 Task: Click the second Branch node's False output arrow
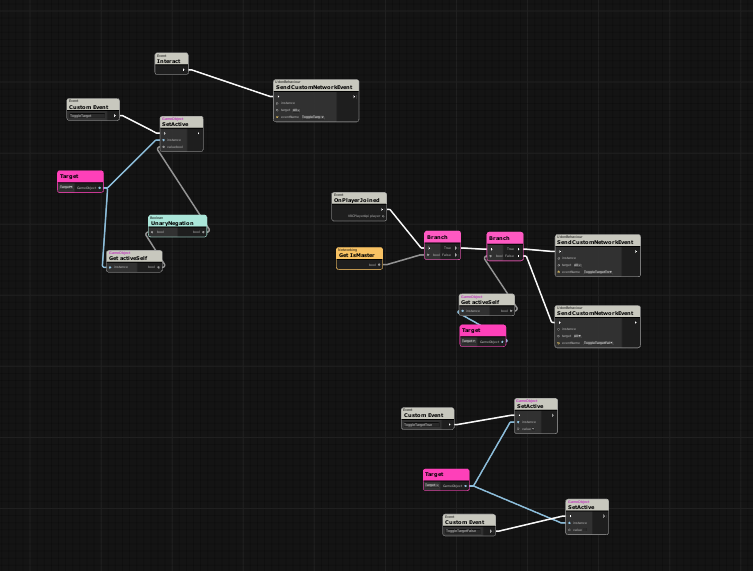pyautogui.click(x=519, y=256)
